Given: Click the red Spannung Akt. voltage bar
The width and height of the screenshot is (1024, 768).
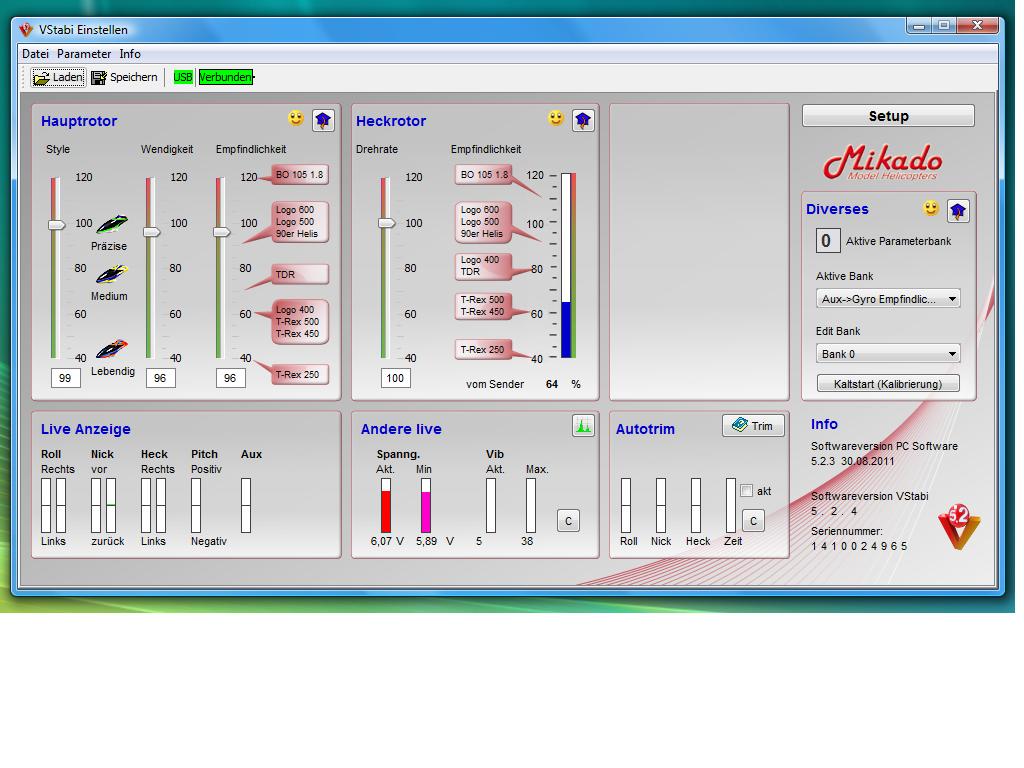Looking at the screenshot, I should tap(386, 505).
